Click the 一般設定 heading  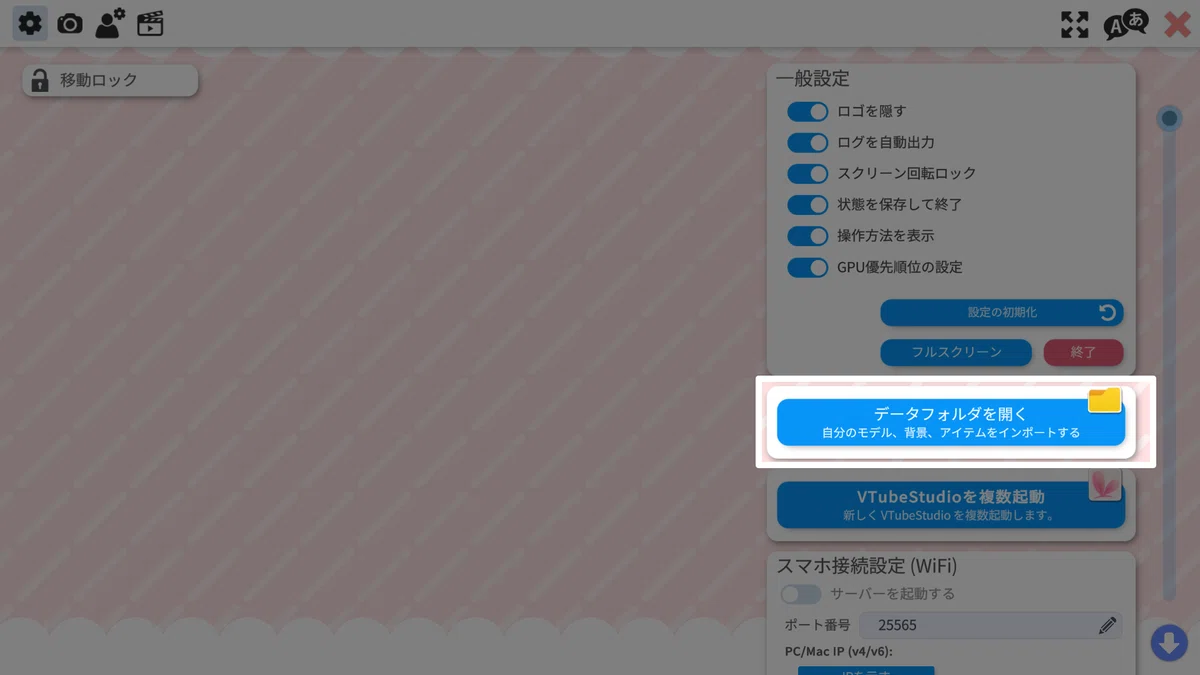tap(813, 79)
